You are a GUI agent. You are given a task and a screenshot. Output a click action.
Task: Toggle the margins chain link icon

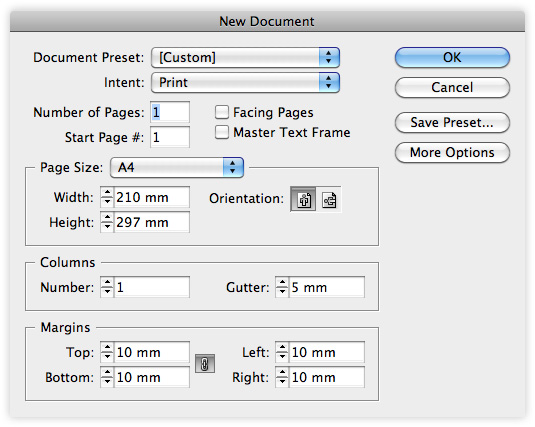(205, 364)
